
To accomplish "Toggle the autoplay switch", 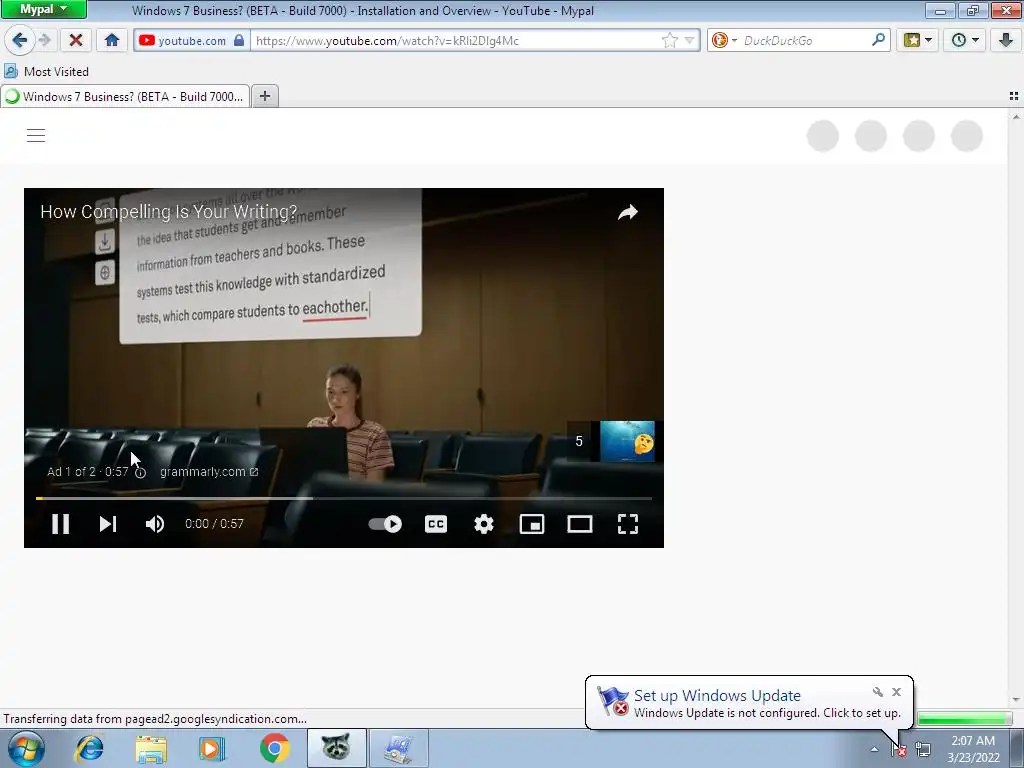I will [385, 524].
